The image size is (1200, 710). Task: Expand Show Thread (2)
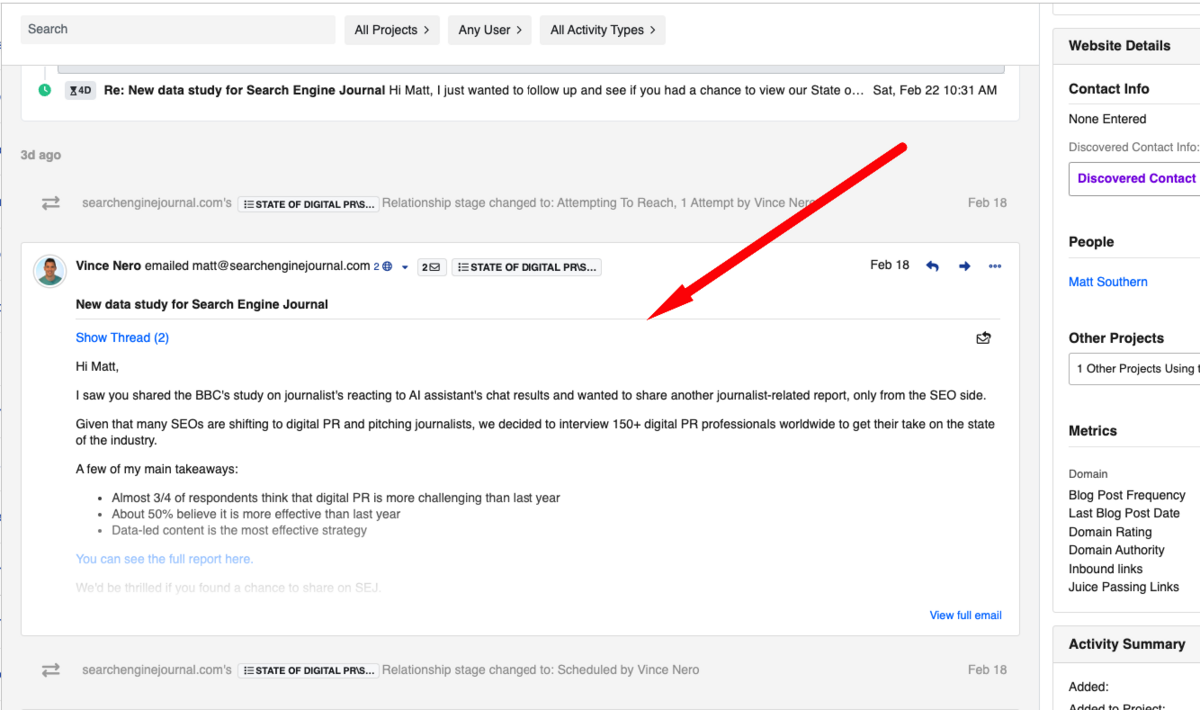coord(122,337)
